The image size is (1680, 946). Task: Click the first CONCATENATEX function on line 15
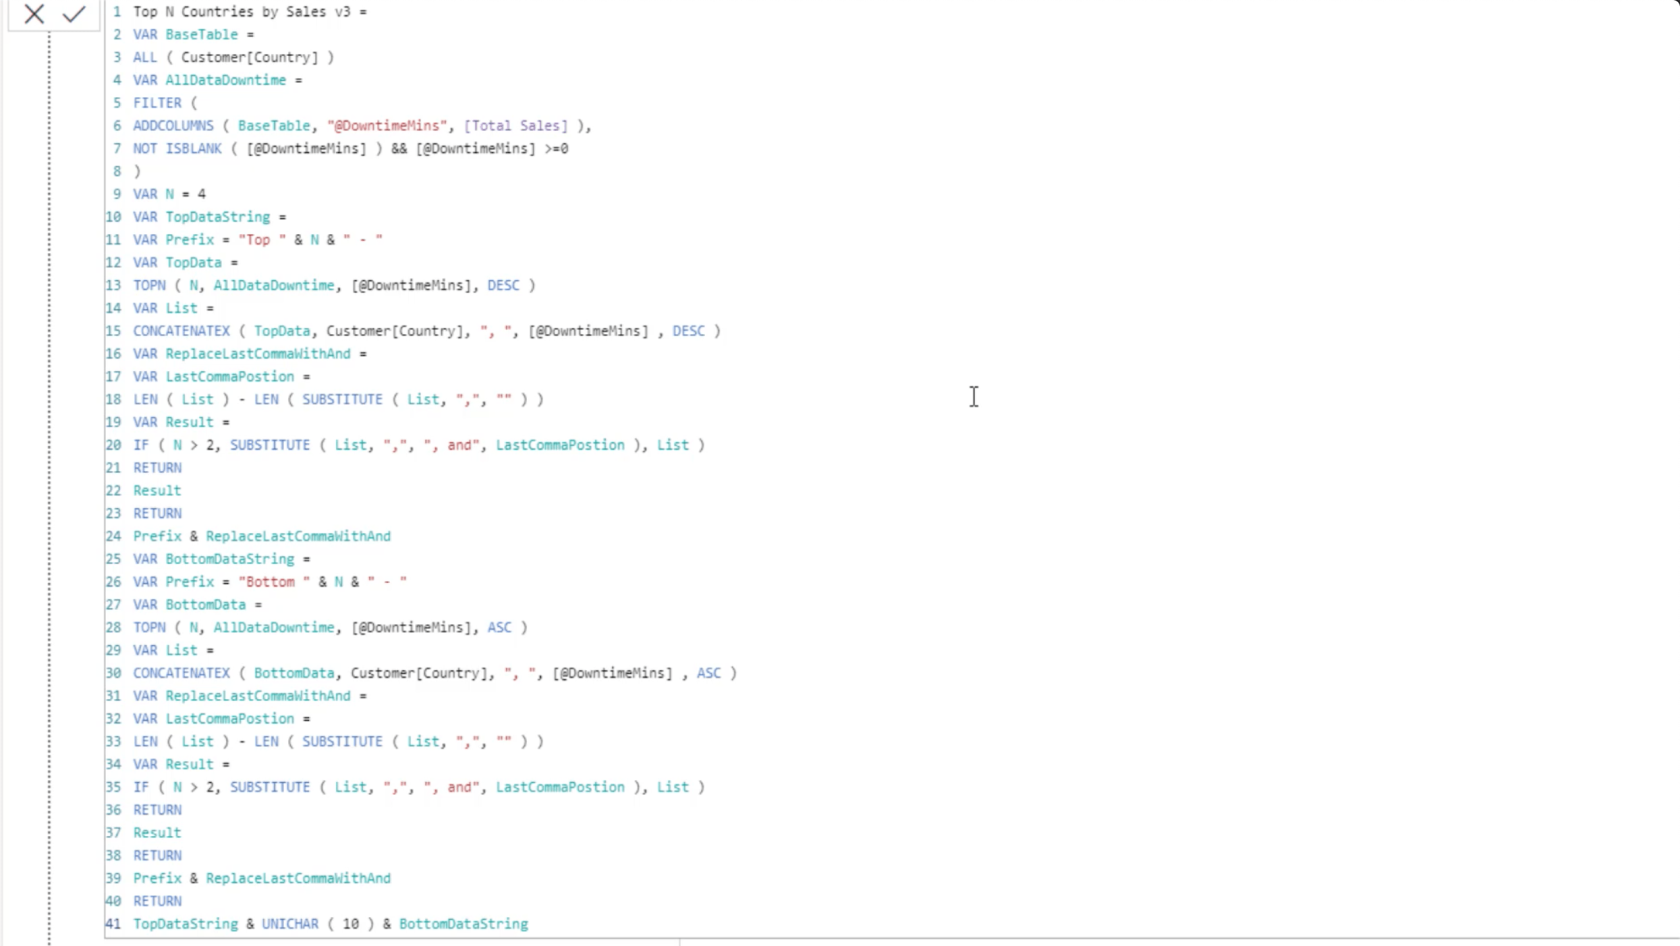coord(181,331)
